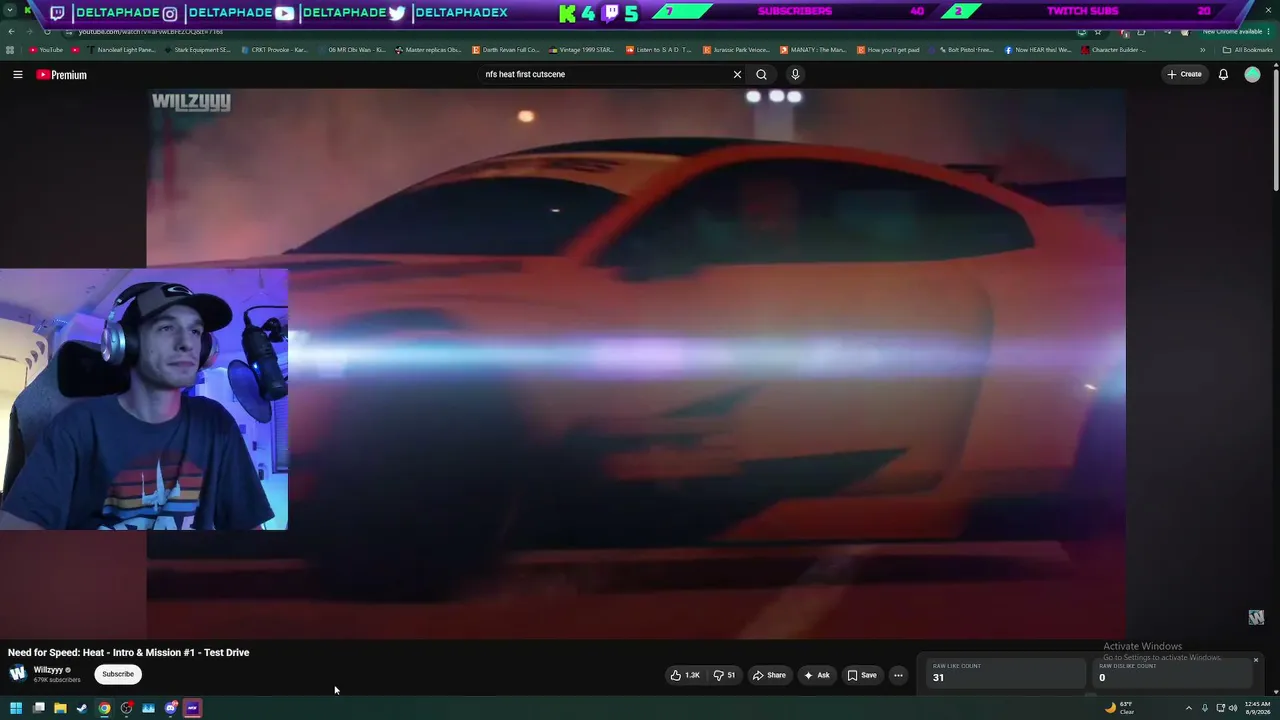Viewport: 1280px width, 720px height.
Task: Reload the page
Action: 47,32
